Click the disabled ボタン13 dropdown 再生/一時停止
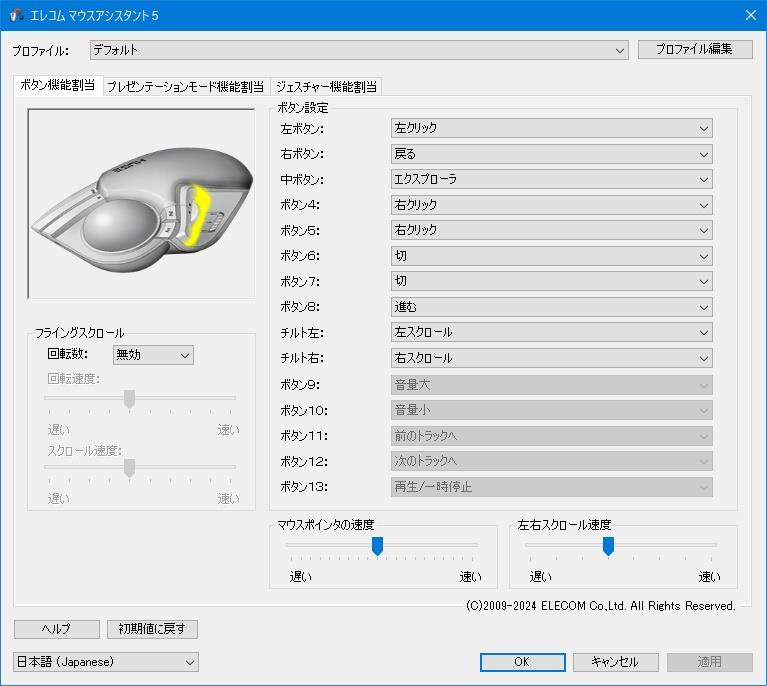The image size is (767, 686). (x=551, y=487)
